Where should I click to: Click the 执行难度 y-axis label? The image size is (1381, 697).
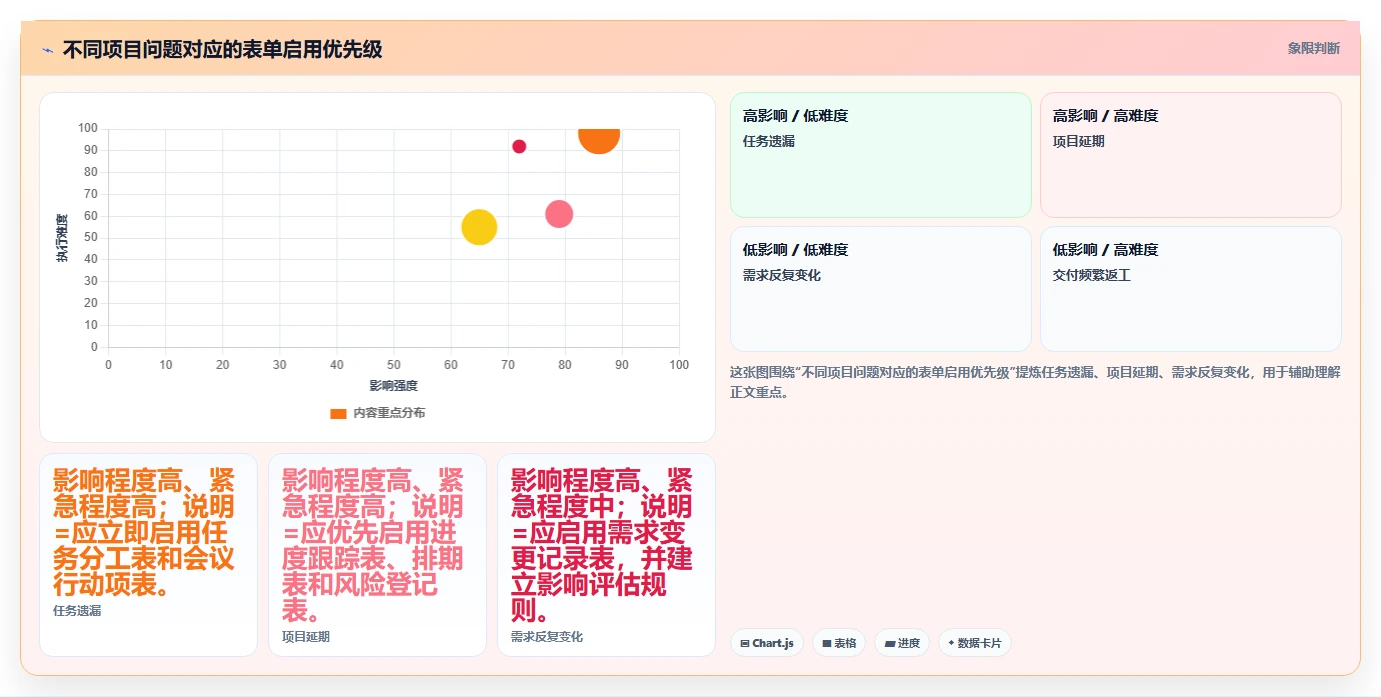tap(62, 238)
